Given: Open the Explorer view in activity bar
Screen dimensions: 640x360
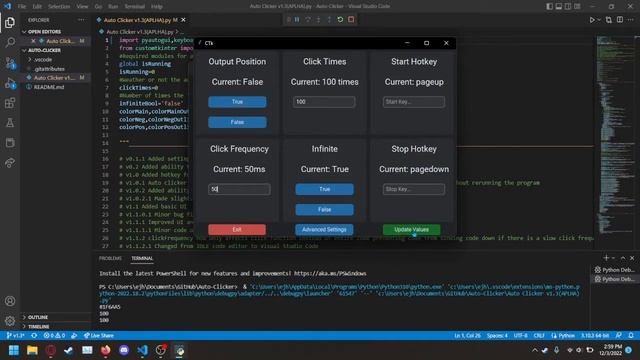Looking at the screenshot, I should click(x=10, y=22).
